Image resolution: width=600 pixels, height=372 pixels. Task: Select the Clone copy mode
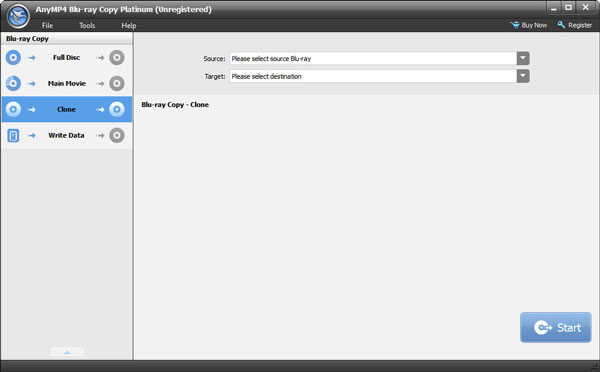pos(67,109)
